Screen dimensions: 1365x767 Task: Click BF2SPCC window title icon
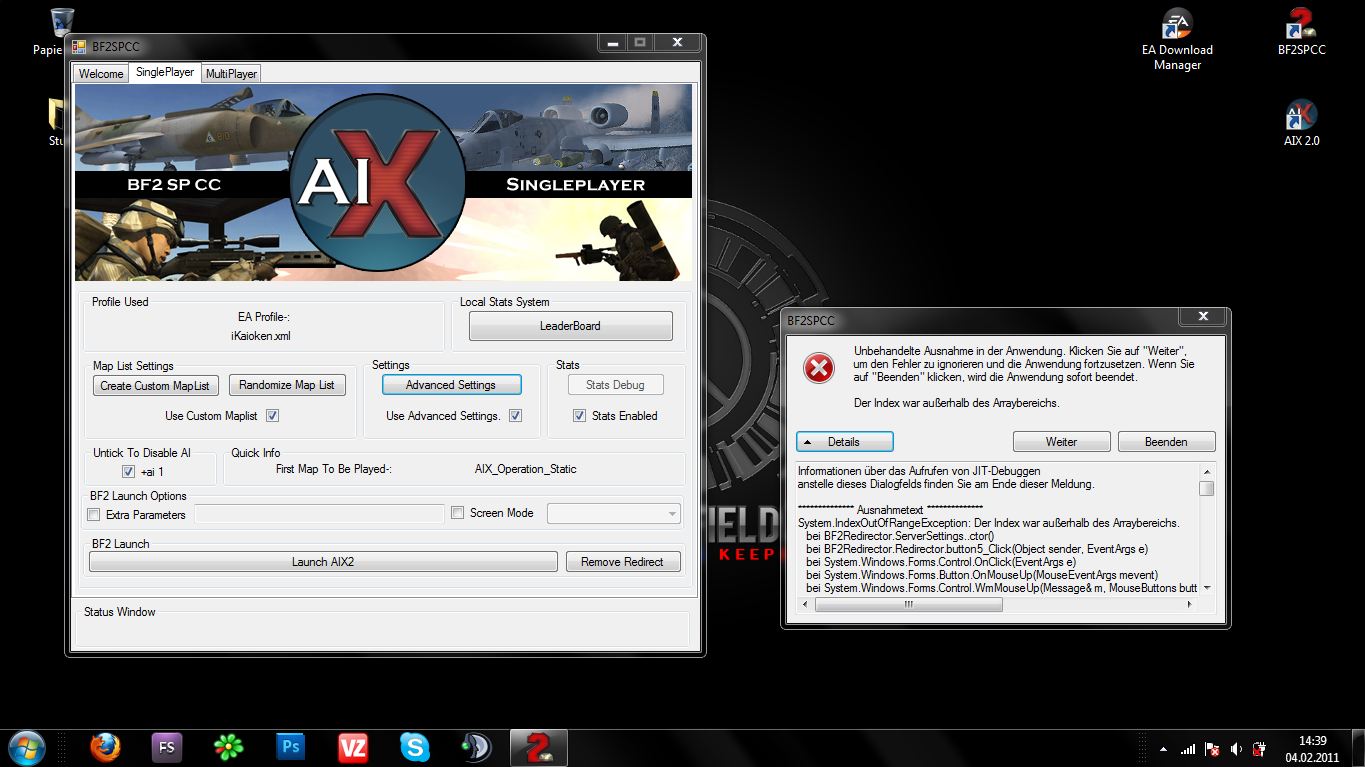click(79, 47)
